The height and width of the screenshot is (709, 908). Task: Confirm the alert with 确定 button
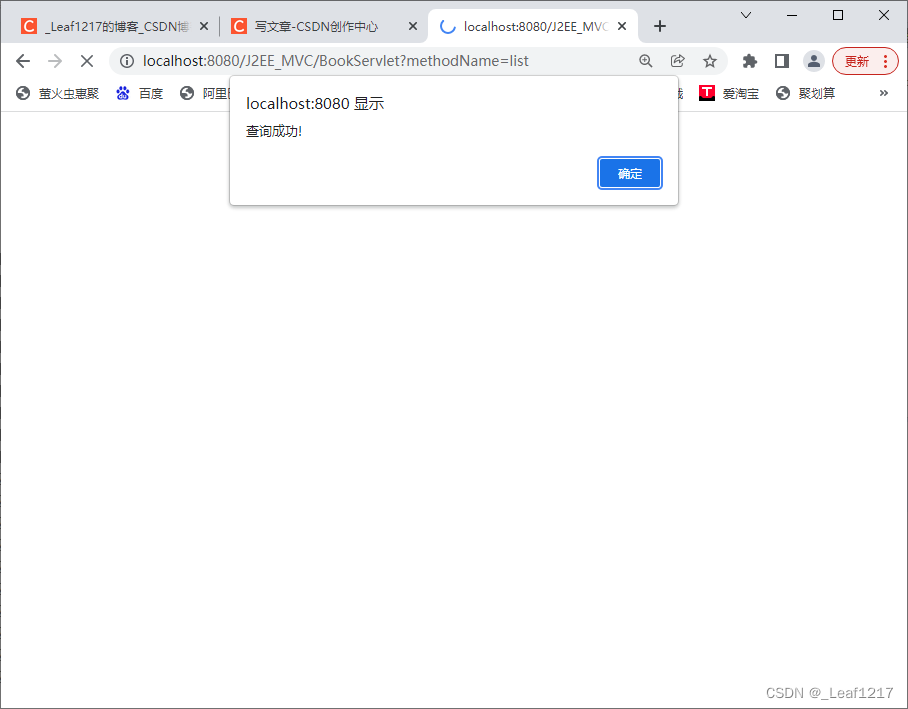coord(629,173)
